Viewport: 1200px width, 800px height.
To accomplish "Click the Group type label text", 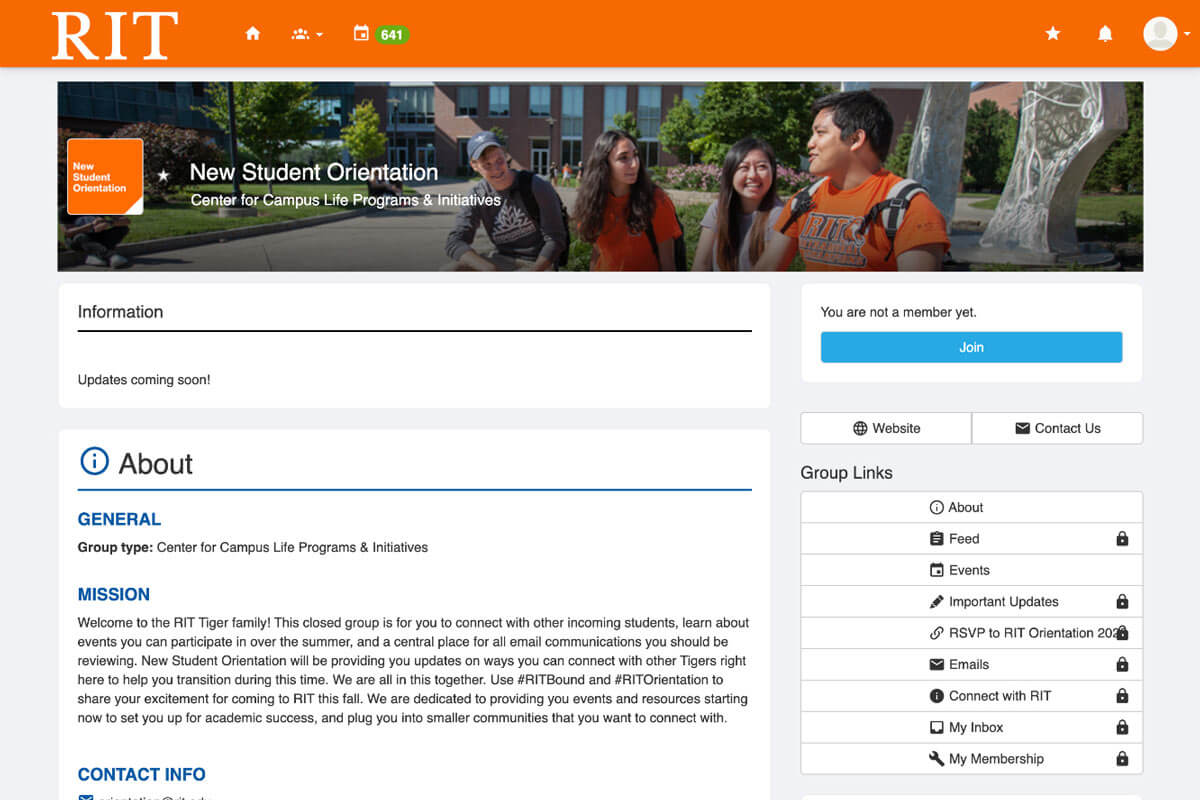I will [x=115, y=547].
